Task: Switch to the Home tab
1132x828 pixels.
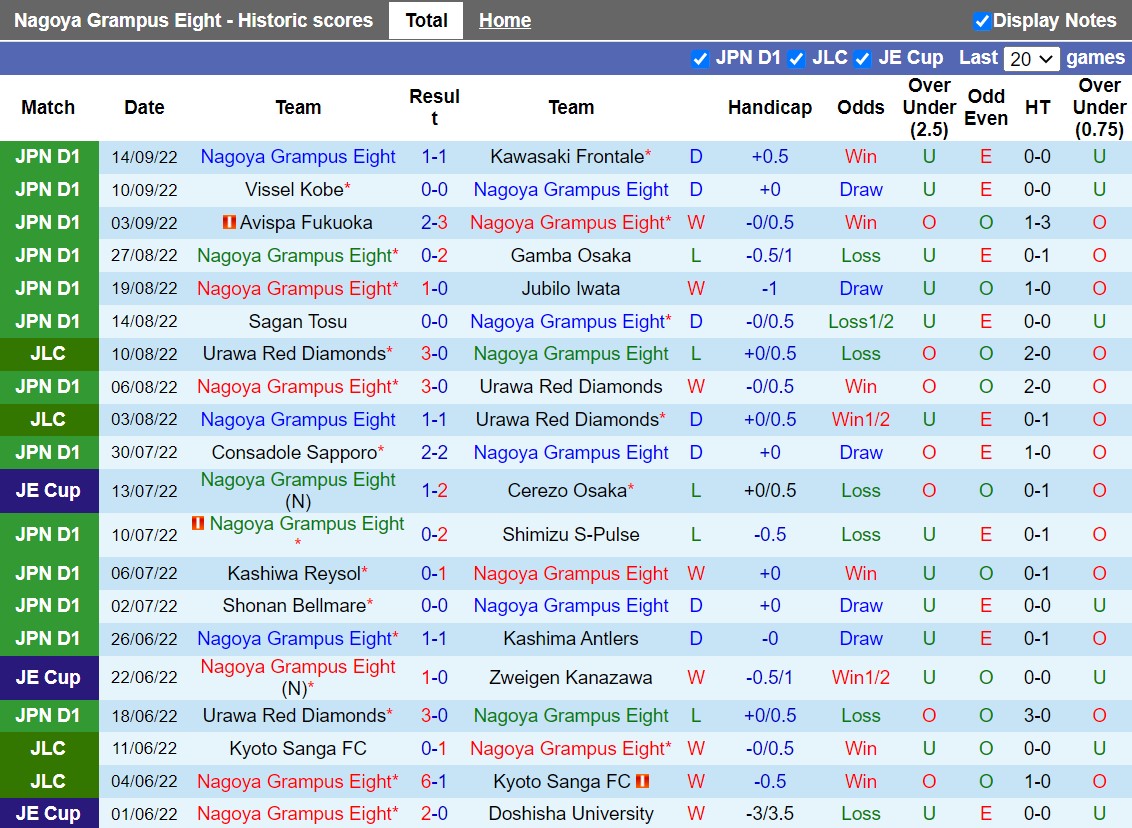Action: [505, 20]
